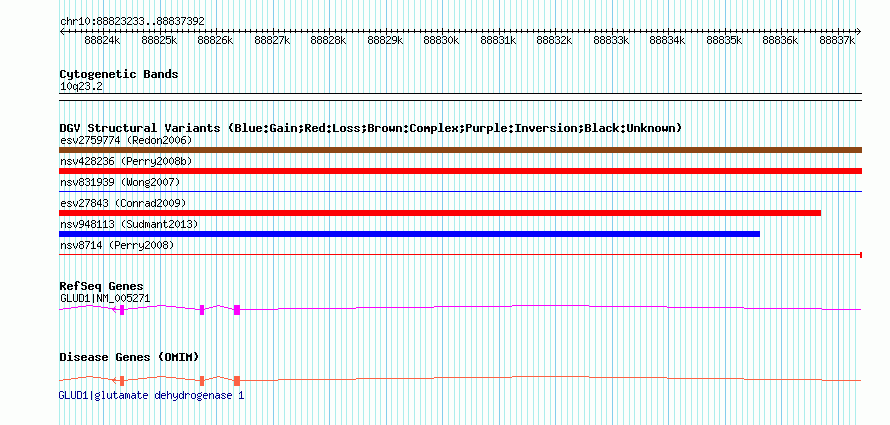Open the nsv428236 (Perry2008b) label

click(126, 162)
